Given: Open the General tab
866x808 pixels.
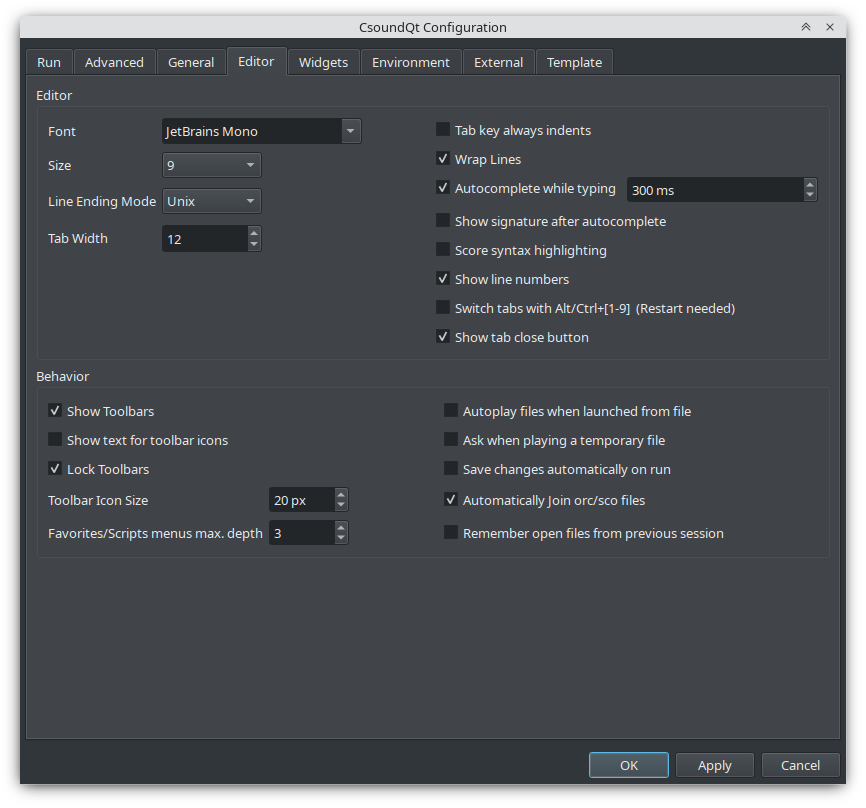Looking at the screenshot, I should point(191,62).
